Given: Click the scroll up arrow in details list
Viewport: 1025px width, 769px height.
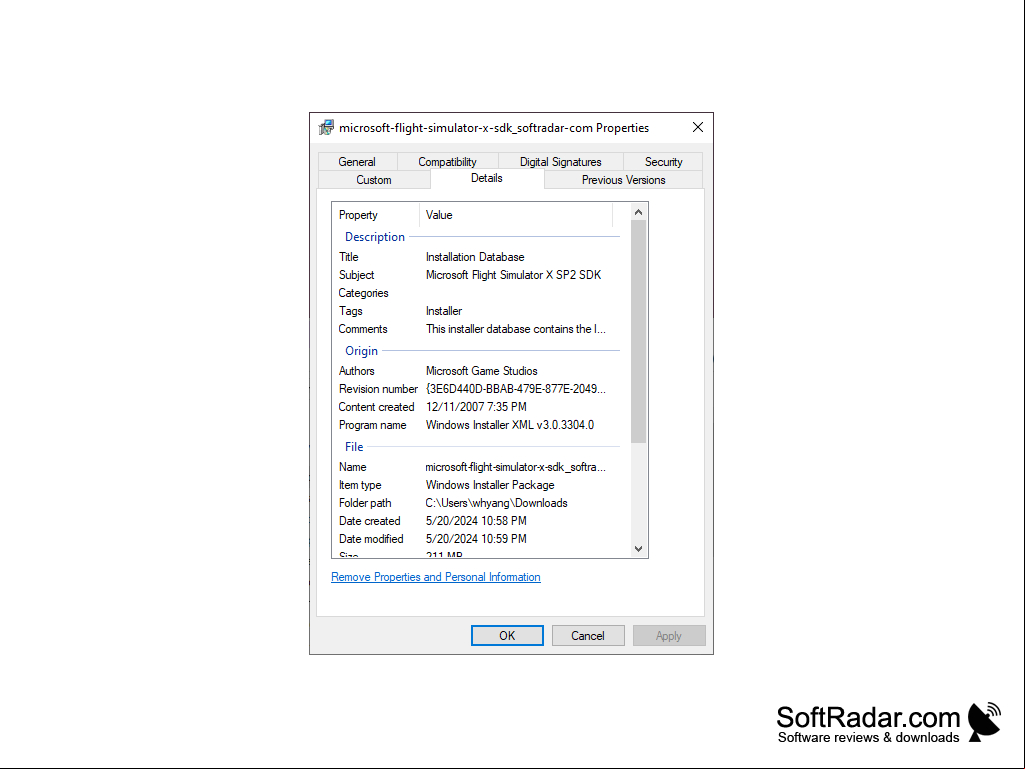Looking at the screenshot, I should point(639,213).
